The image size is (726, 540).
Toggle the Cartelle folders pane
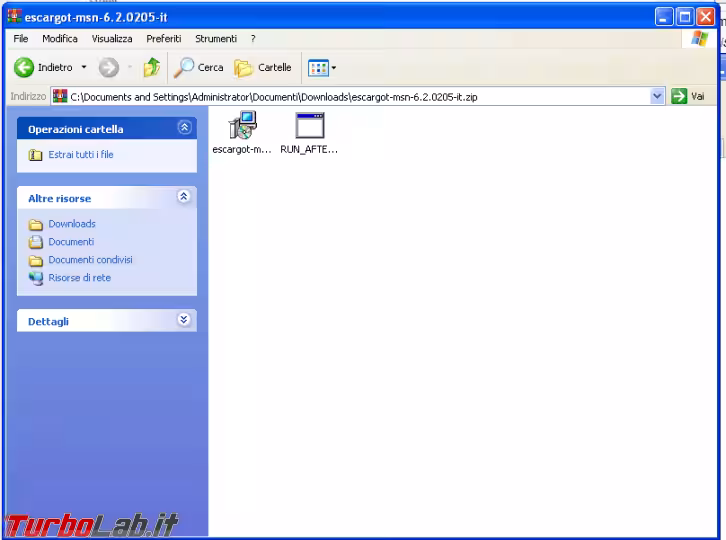(263, 68)
